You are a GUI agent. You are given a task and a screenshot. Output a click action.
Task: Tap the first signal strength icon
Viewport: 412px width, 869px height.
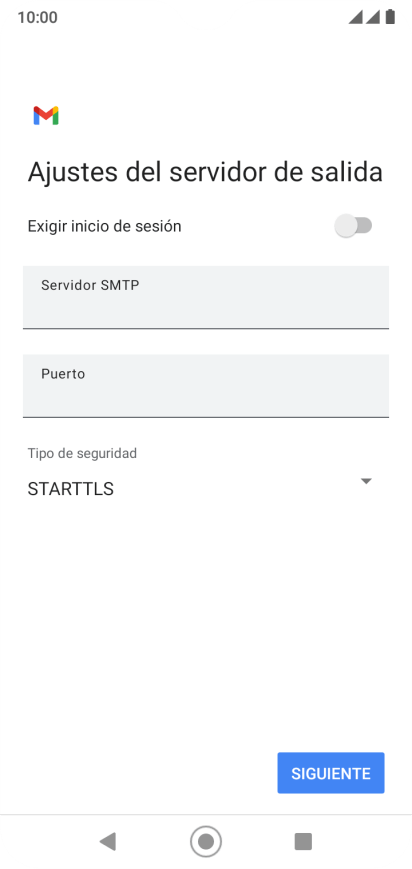355,17
